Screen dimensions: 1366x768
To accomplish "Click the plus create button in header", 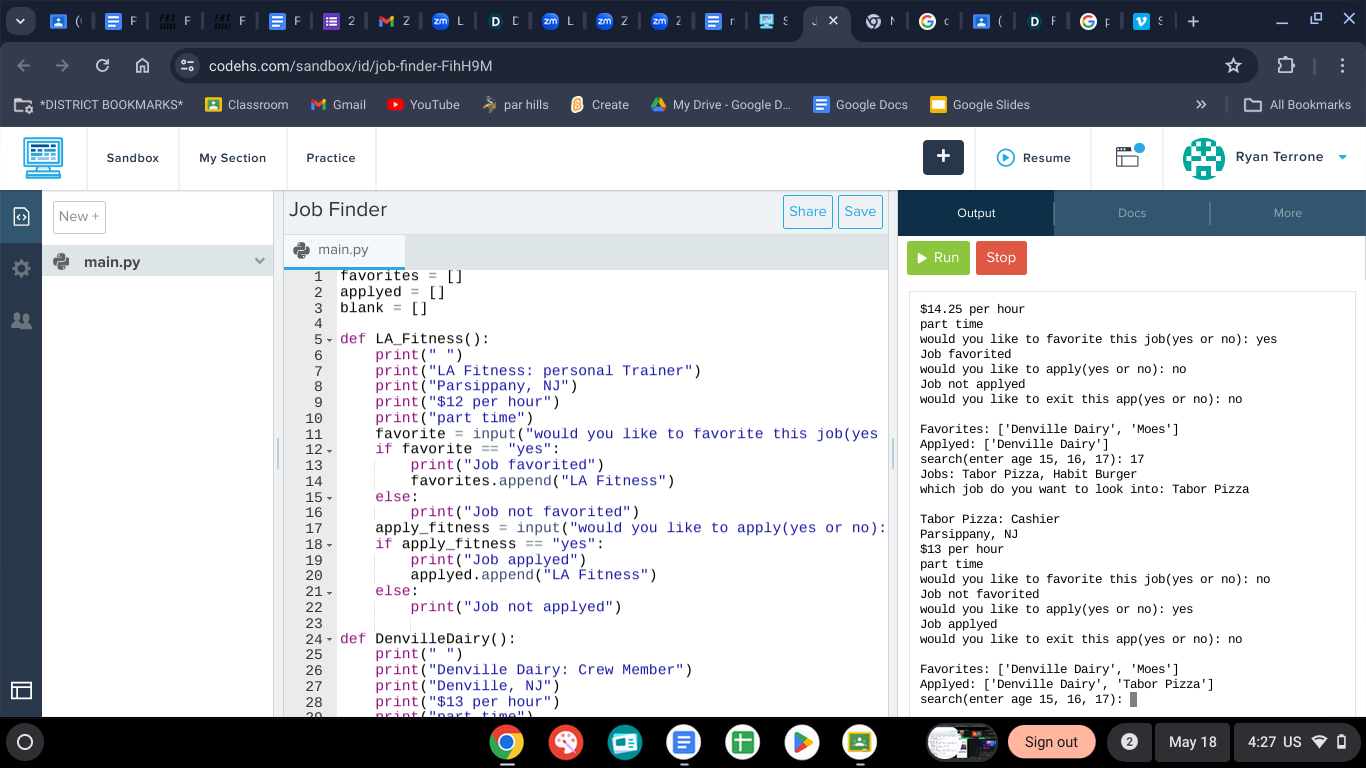I will [943, 157].
